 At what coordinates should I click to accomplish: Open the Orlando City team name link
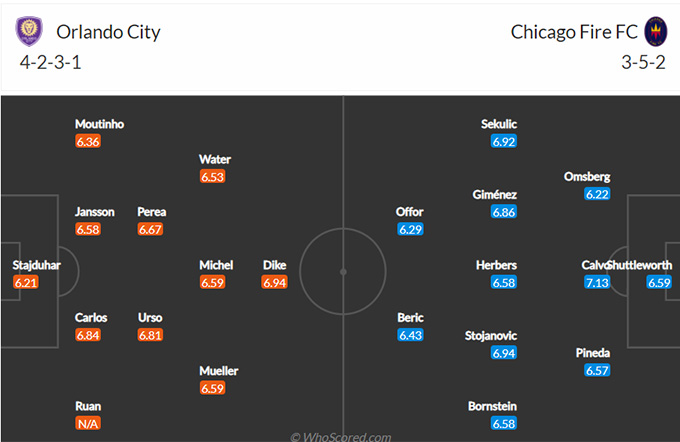(x=108, y=32)
